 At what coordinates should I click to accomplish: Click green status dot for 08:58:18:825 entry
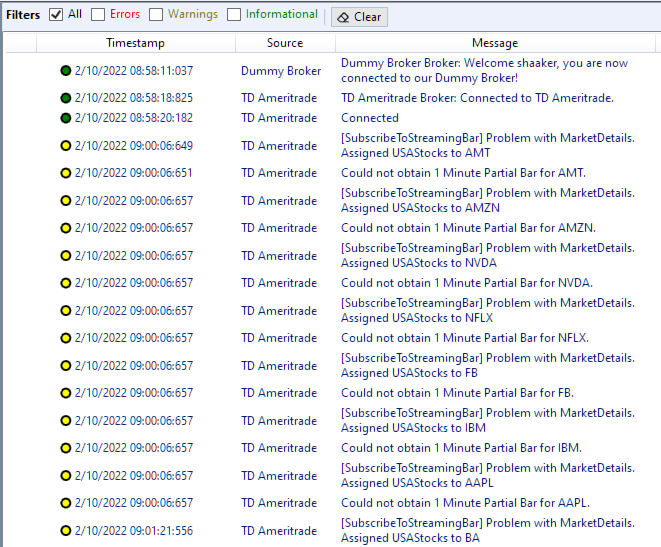pyautogui.click(x=65, y=98)
